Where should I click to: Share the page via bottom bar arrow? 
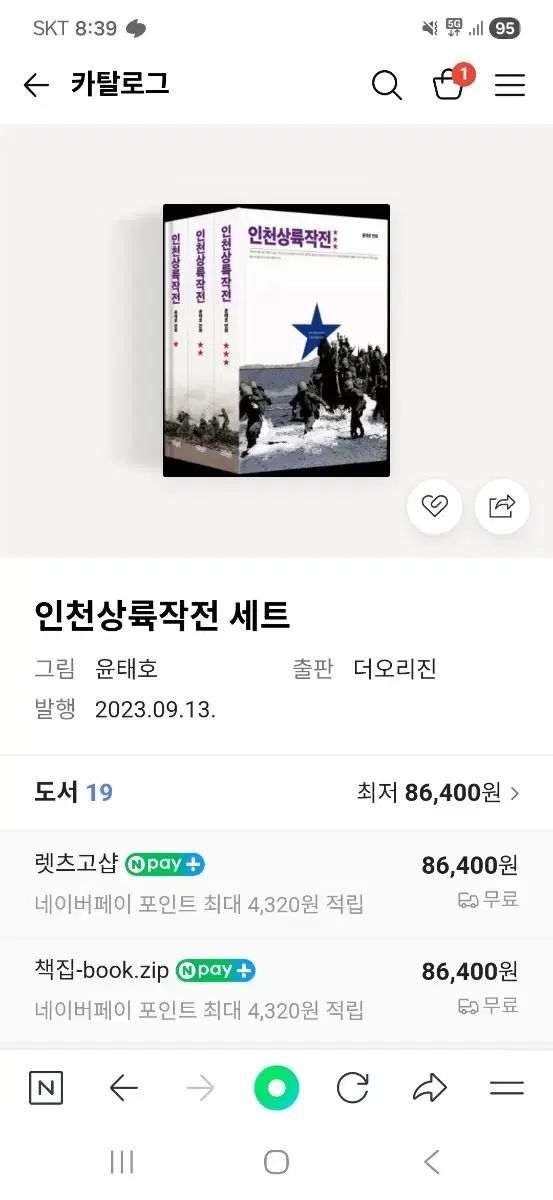pos(430,1088)
